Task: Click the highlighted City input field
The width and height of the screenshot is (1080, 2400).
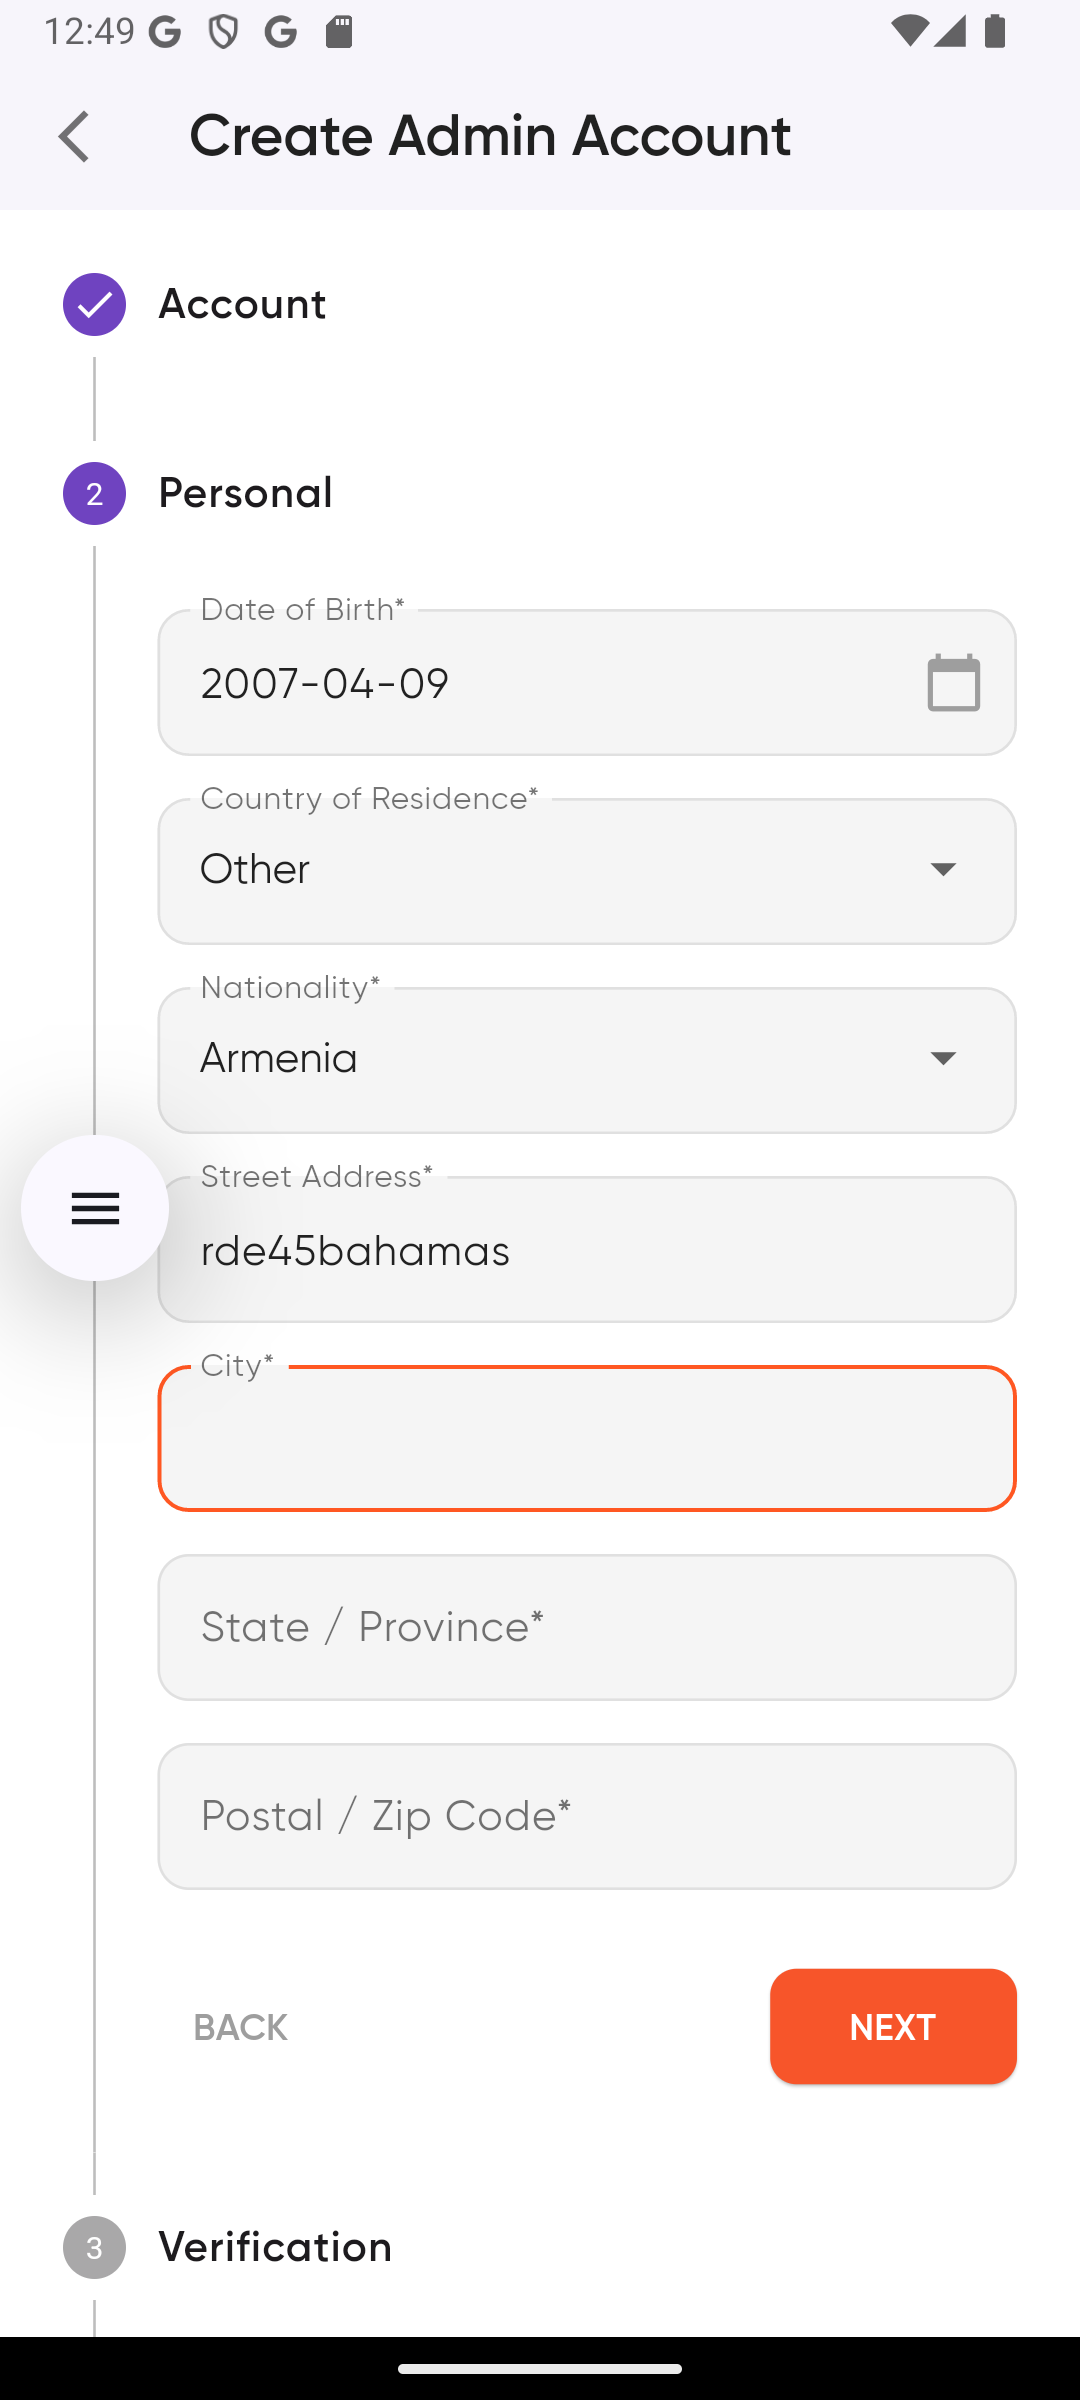Action: tap(586, 1438)
